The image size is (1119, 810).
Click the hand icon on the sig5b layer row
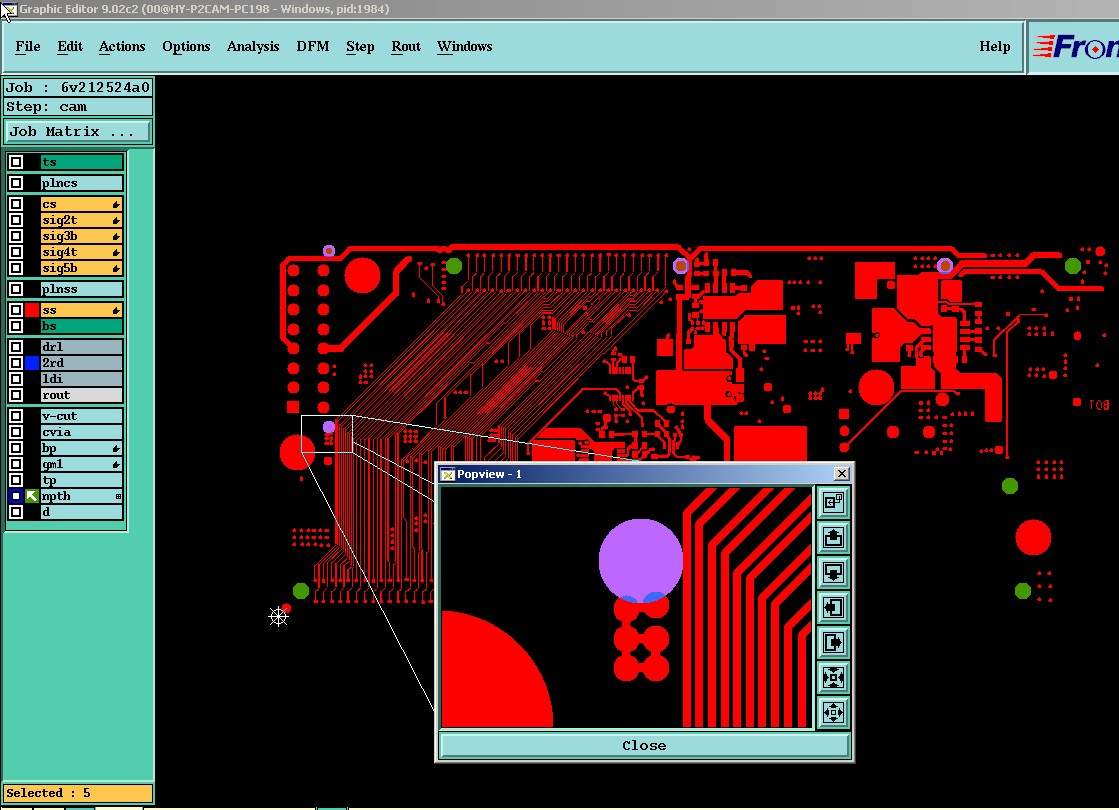116,269
